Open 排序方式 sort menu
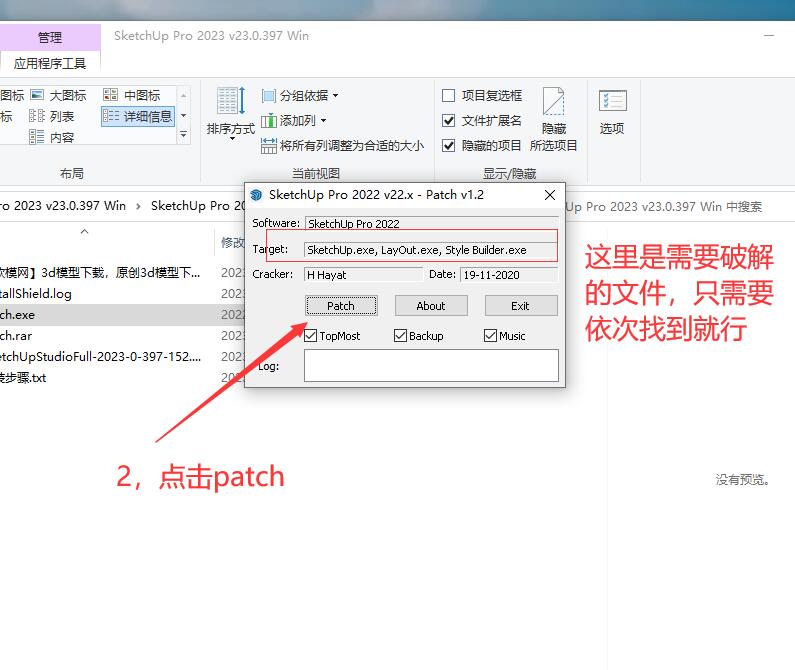 [231, 114]
